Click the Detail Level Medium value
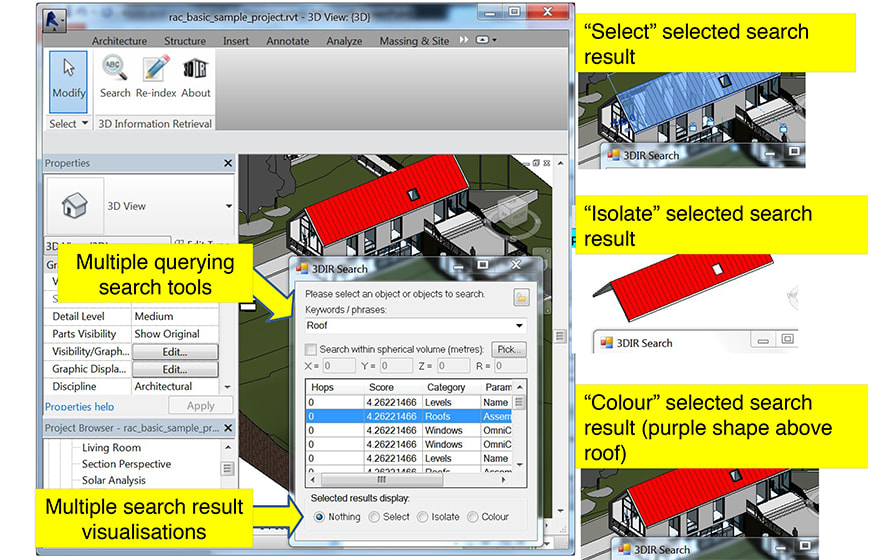Viewport: 880px width, 560px height. [x=175, y=316]
